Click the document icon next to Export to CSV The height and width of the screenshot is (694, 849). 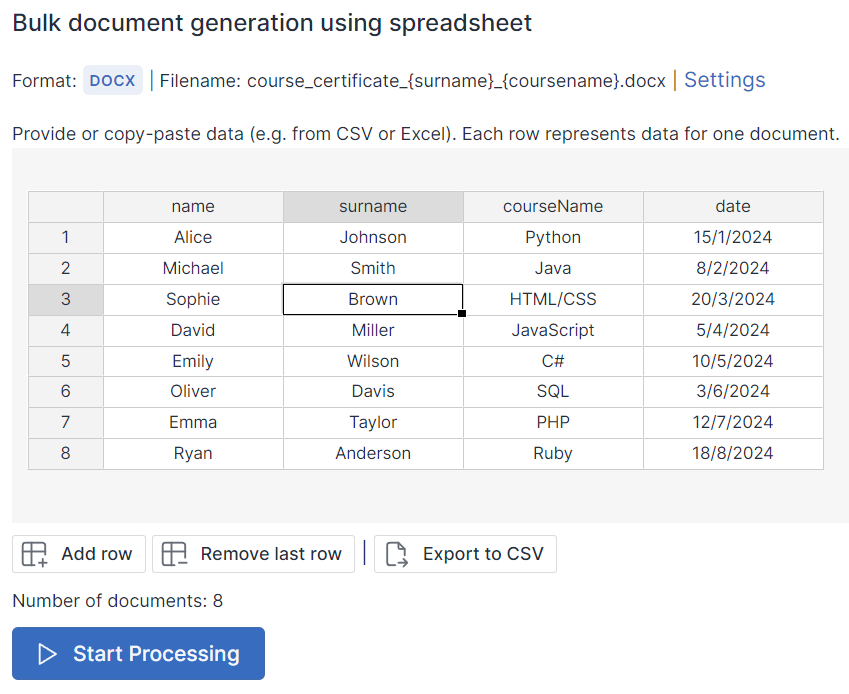(398, 553)
